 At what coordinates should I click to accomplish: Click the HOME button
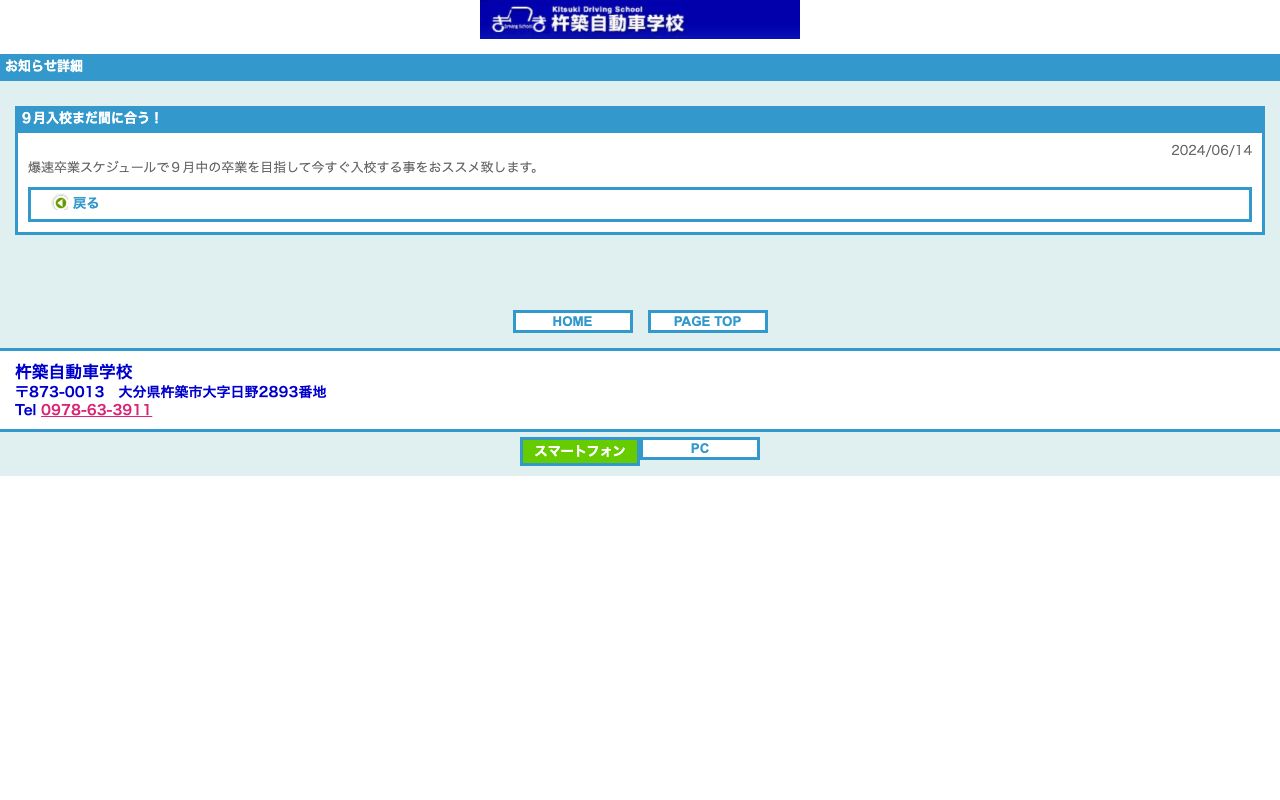572,321
